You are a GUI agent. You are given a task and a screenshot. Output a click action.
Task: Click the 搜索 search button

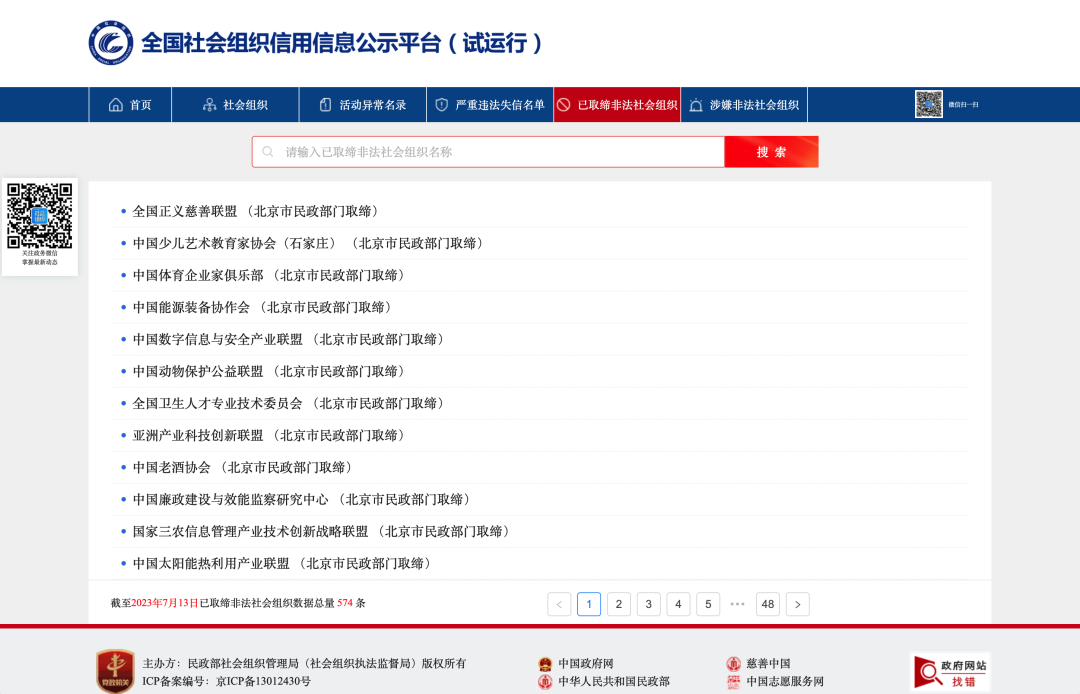pos(771,151)
